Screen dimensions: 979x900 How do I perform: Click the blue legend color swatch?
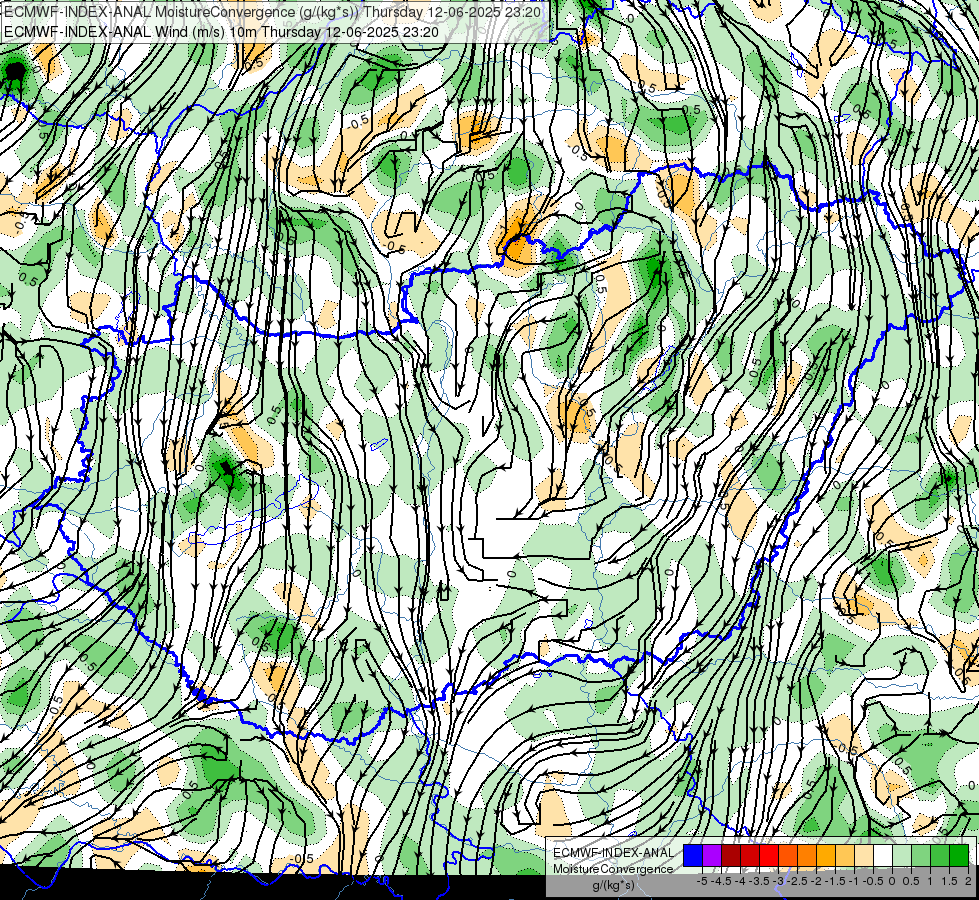(693, 855)
